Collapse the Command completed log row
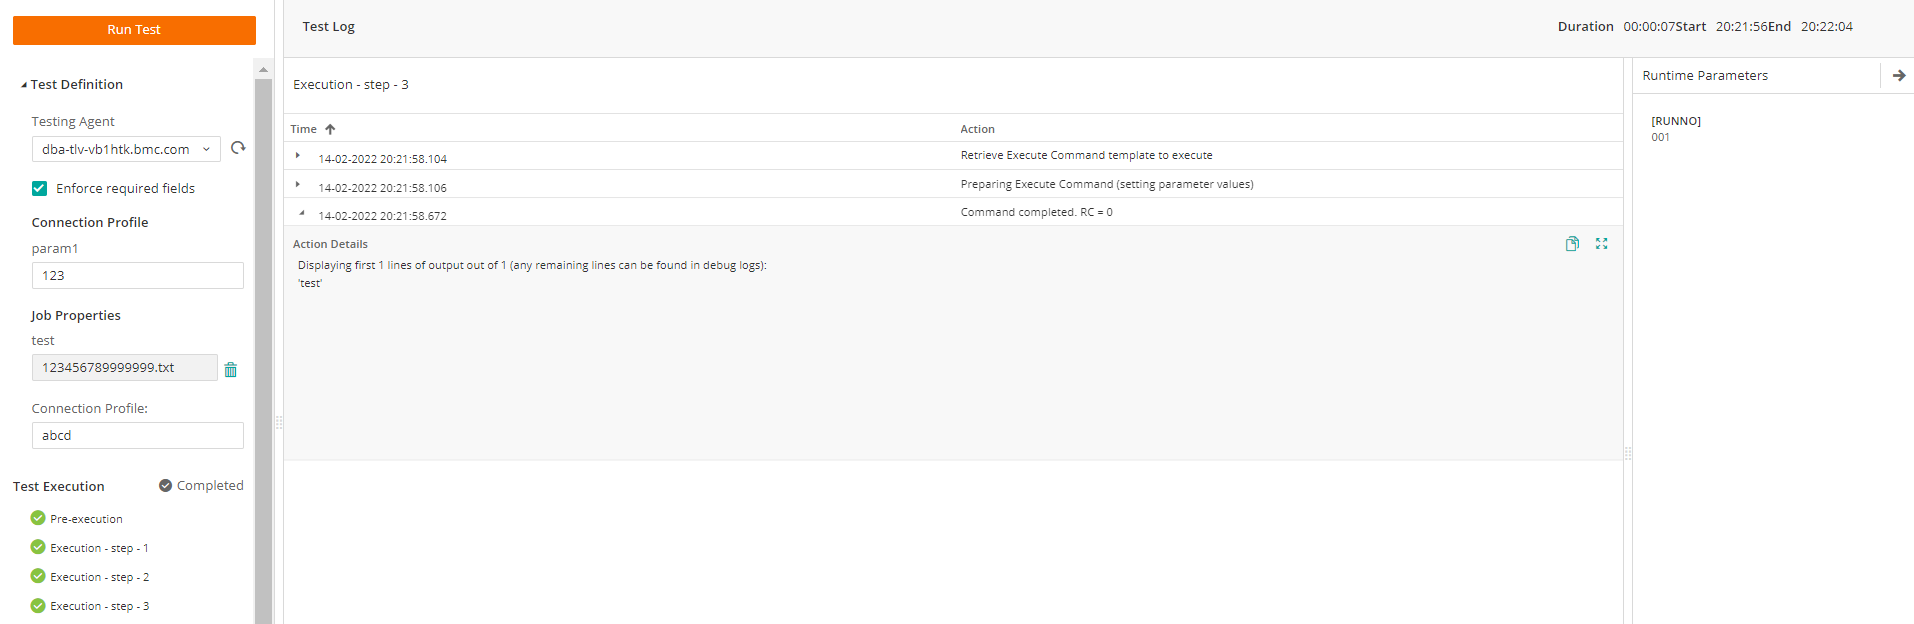 301,213
